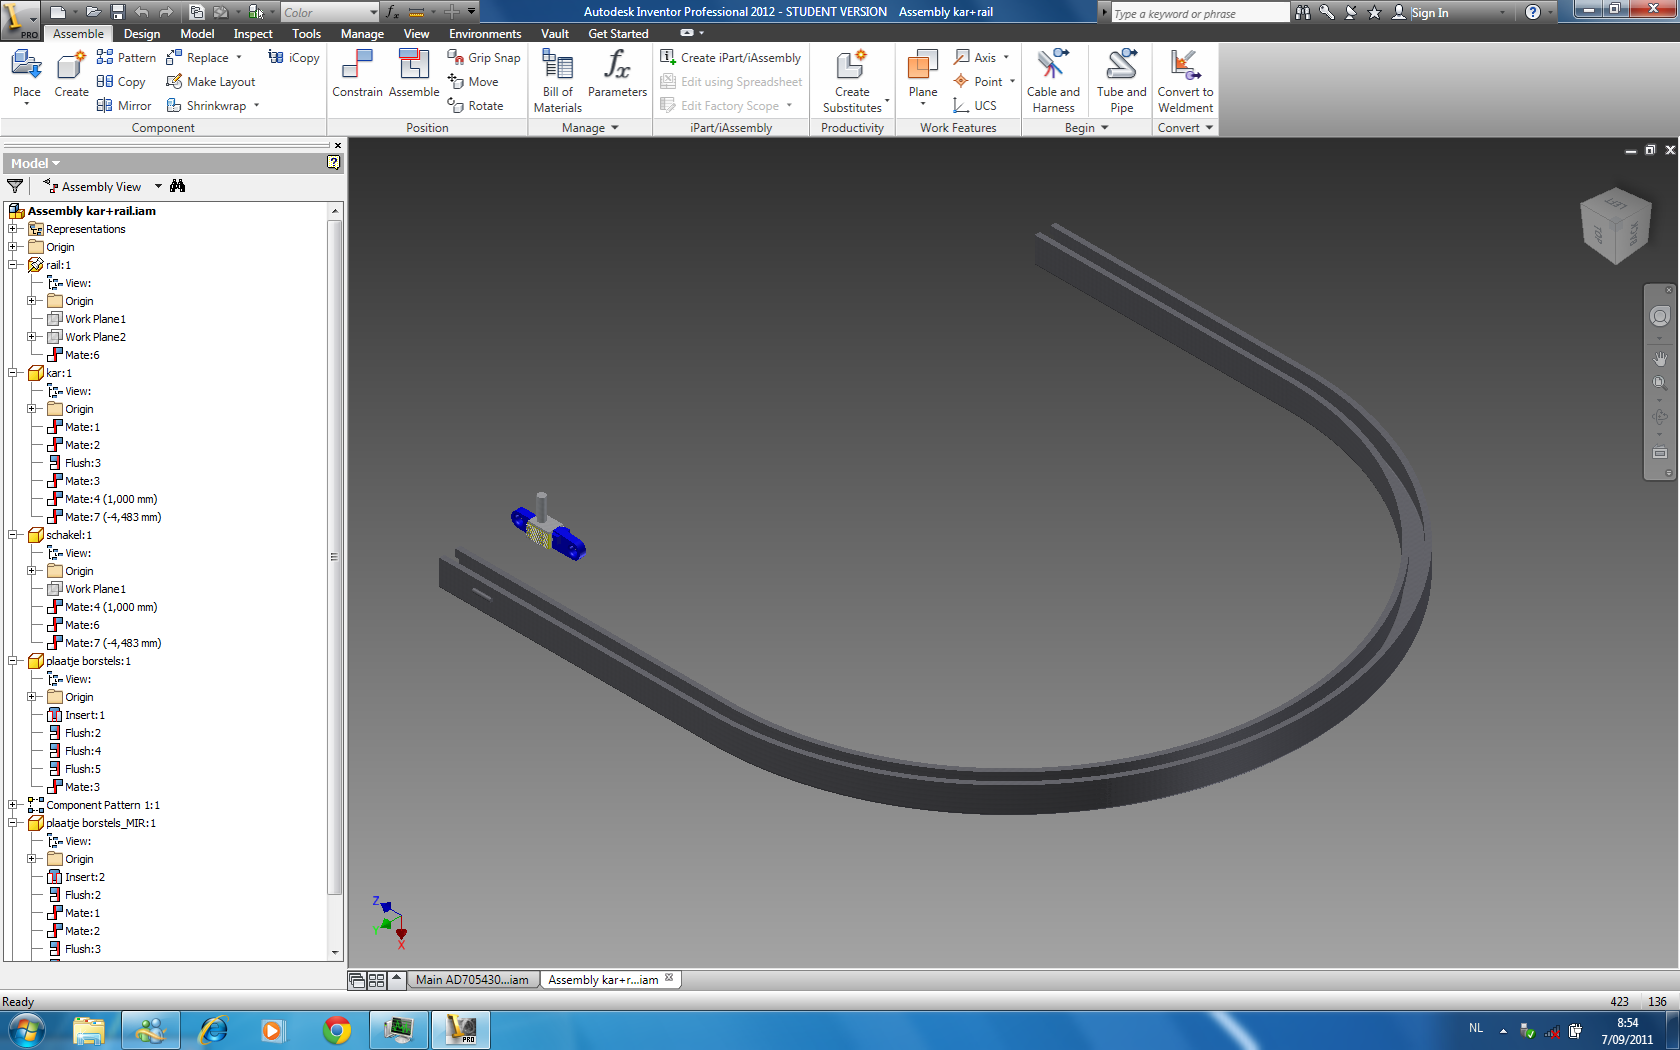Switch to Main AD705430 document tab
This screenshot has width=1680, height=1050.
point(472,980)
